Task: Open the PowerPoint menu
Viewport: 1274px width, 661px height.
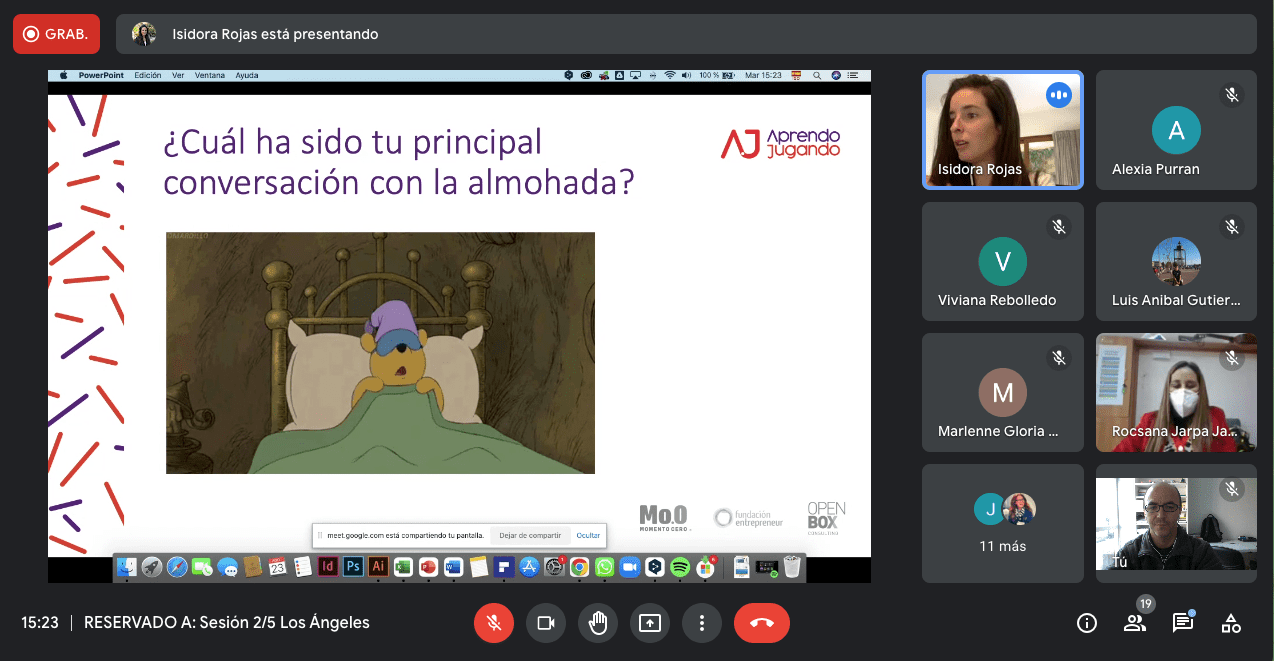Action: click(x=100, y=75)
